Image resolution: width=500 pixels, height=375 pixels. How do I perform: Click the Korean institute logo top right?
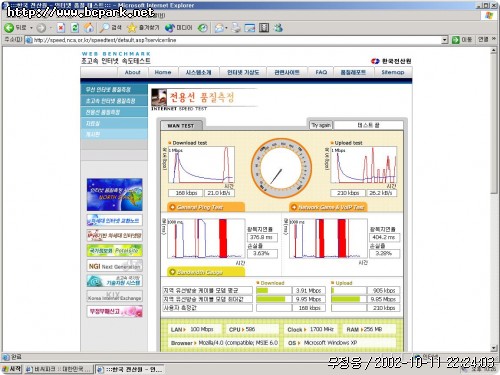391,61
